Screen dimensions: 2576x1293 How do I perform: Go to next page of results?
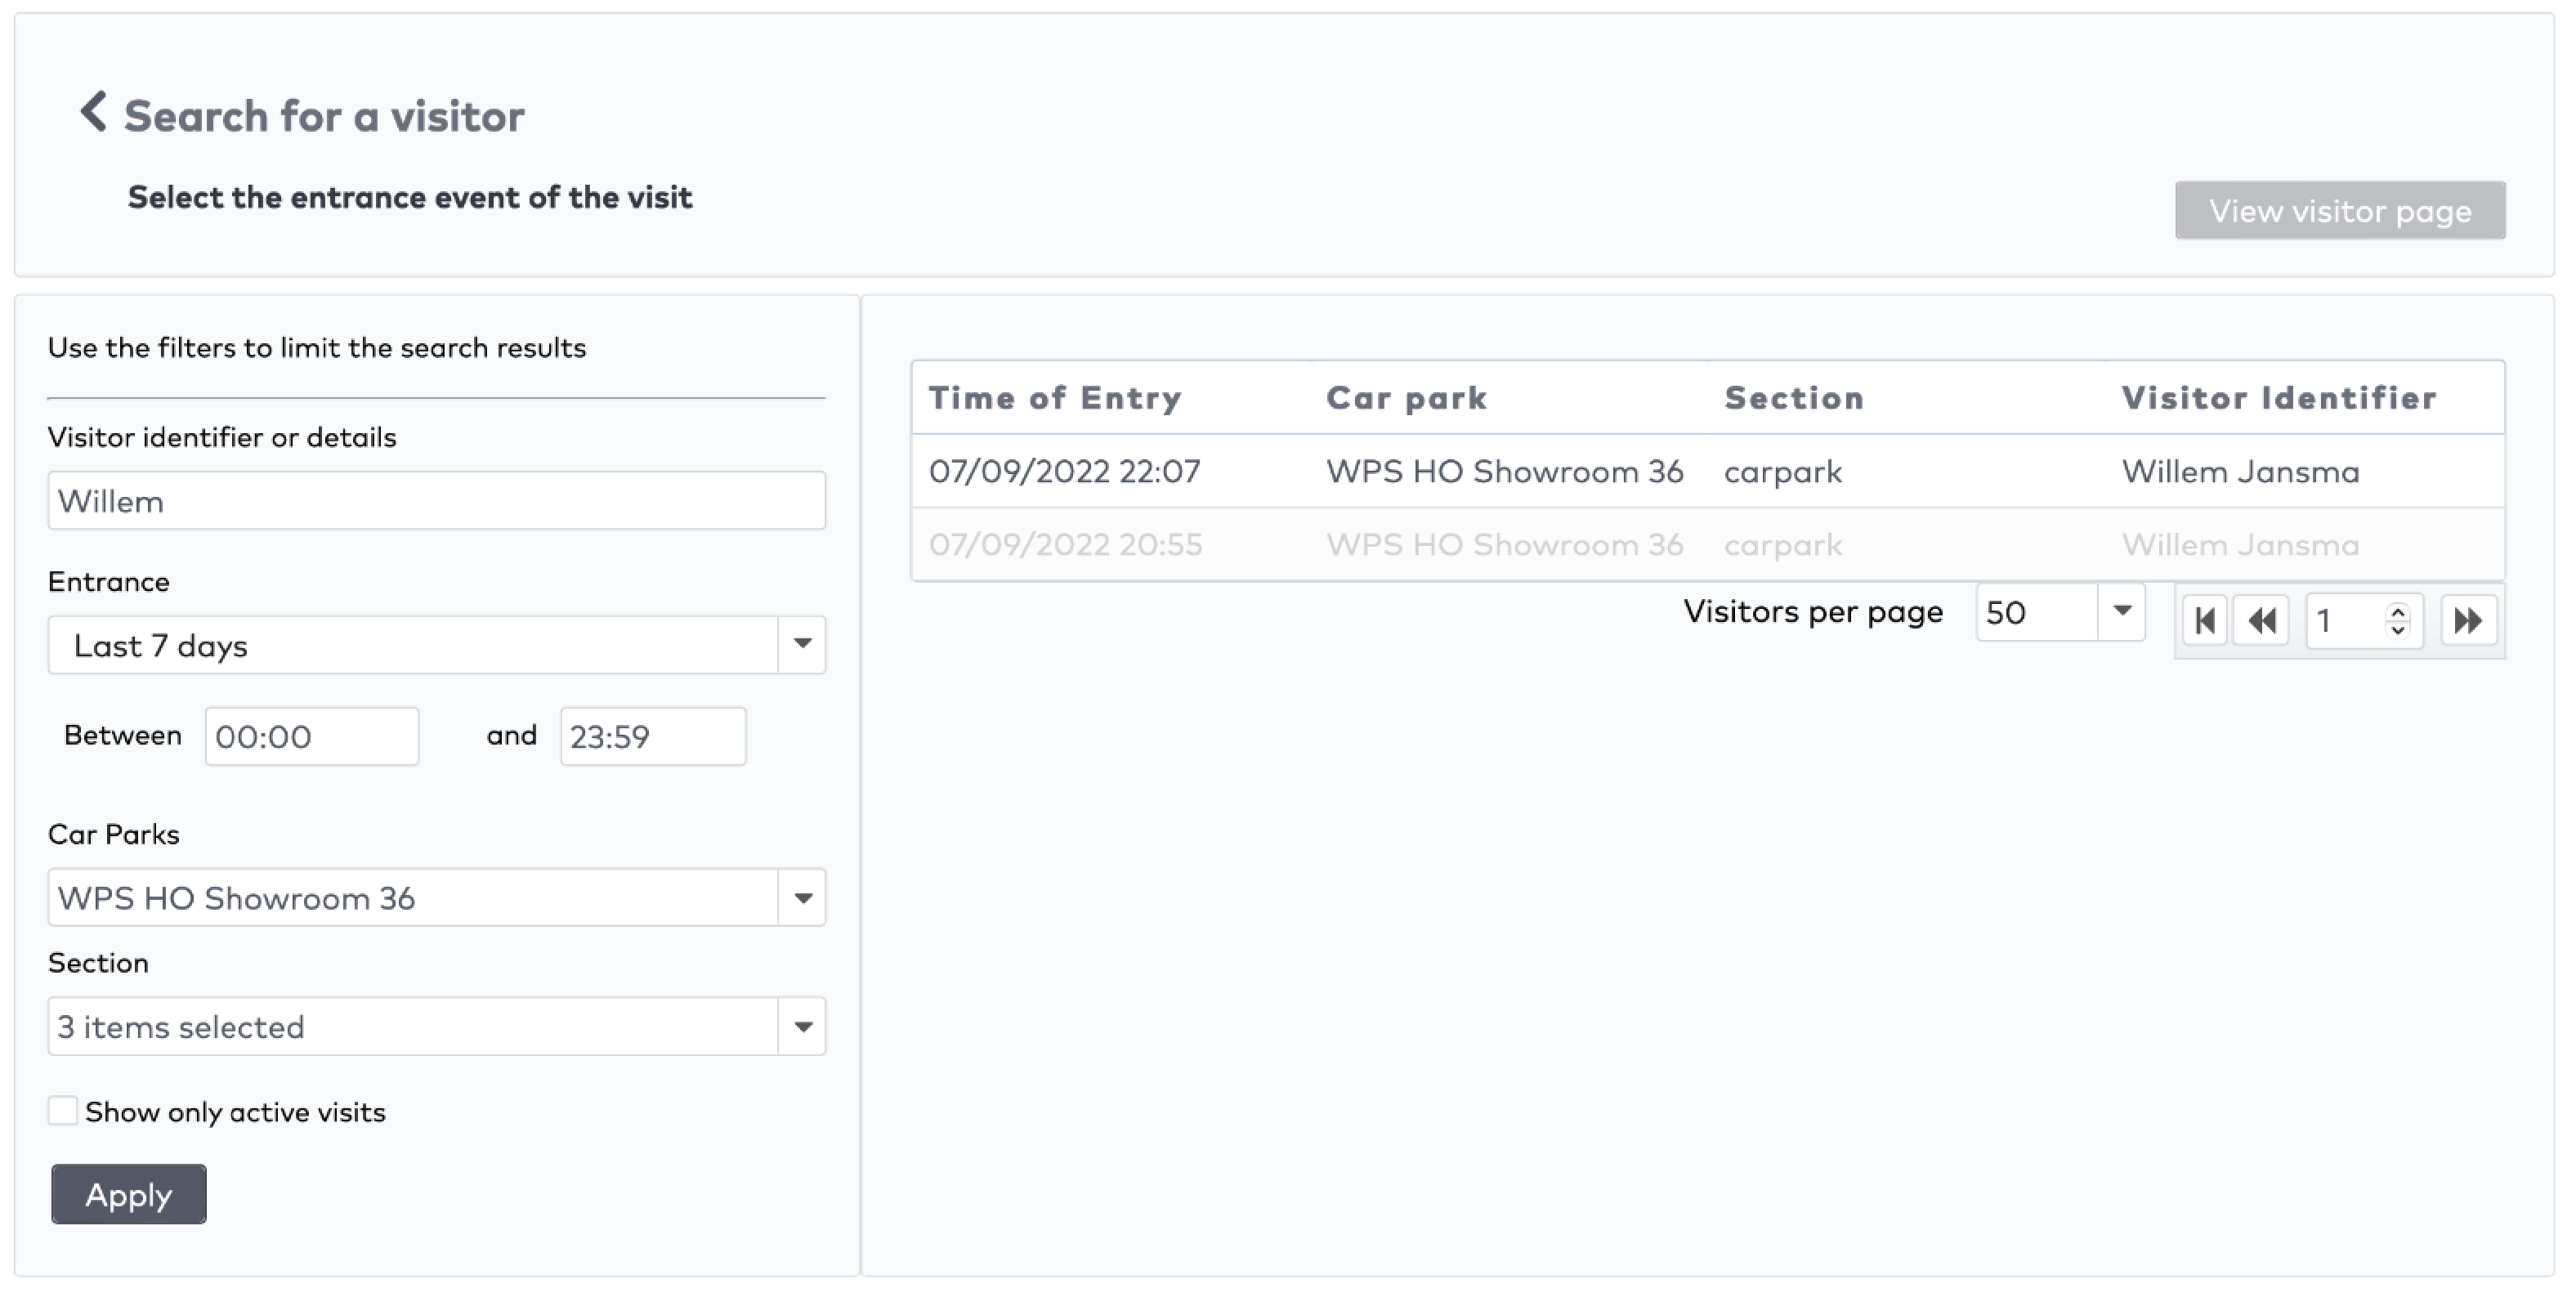[2468, 621]
